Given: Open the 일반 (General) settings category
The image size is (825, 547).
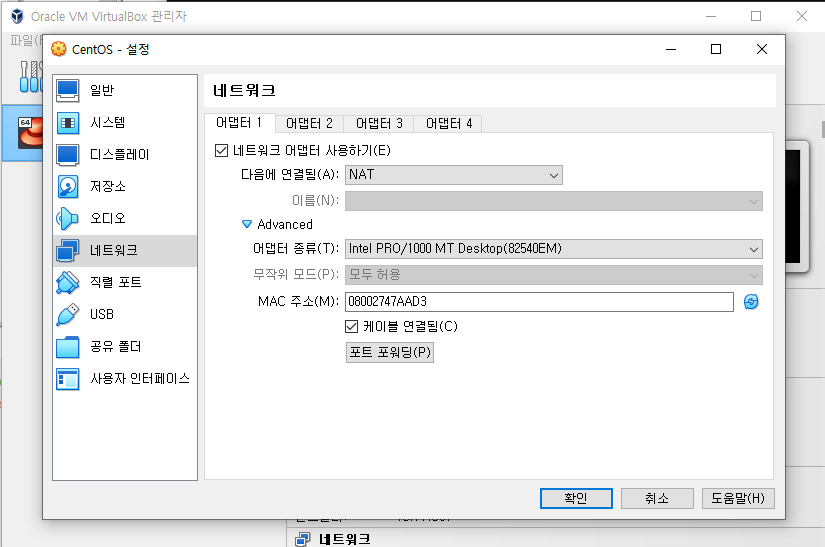Looking at the screenshot, I should click(125, 90).
